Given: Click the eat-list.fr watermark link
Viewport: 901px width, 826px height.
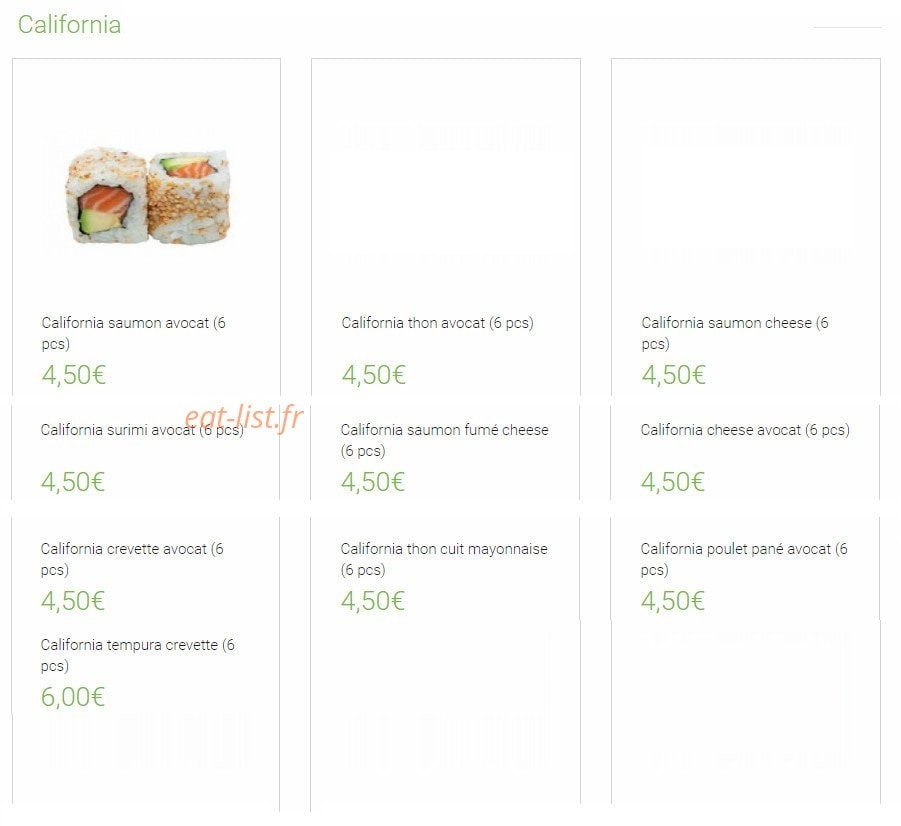Looking at the screenshot, I should click(x=244, y=417).
